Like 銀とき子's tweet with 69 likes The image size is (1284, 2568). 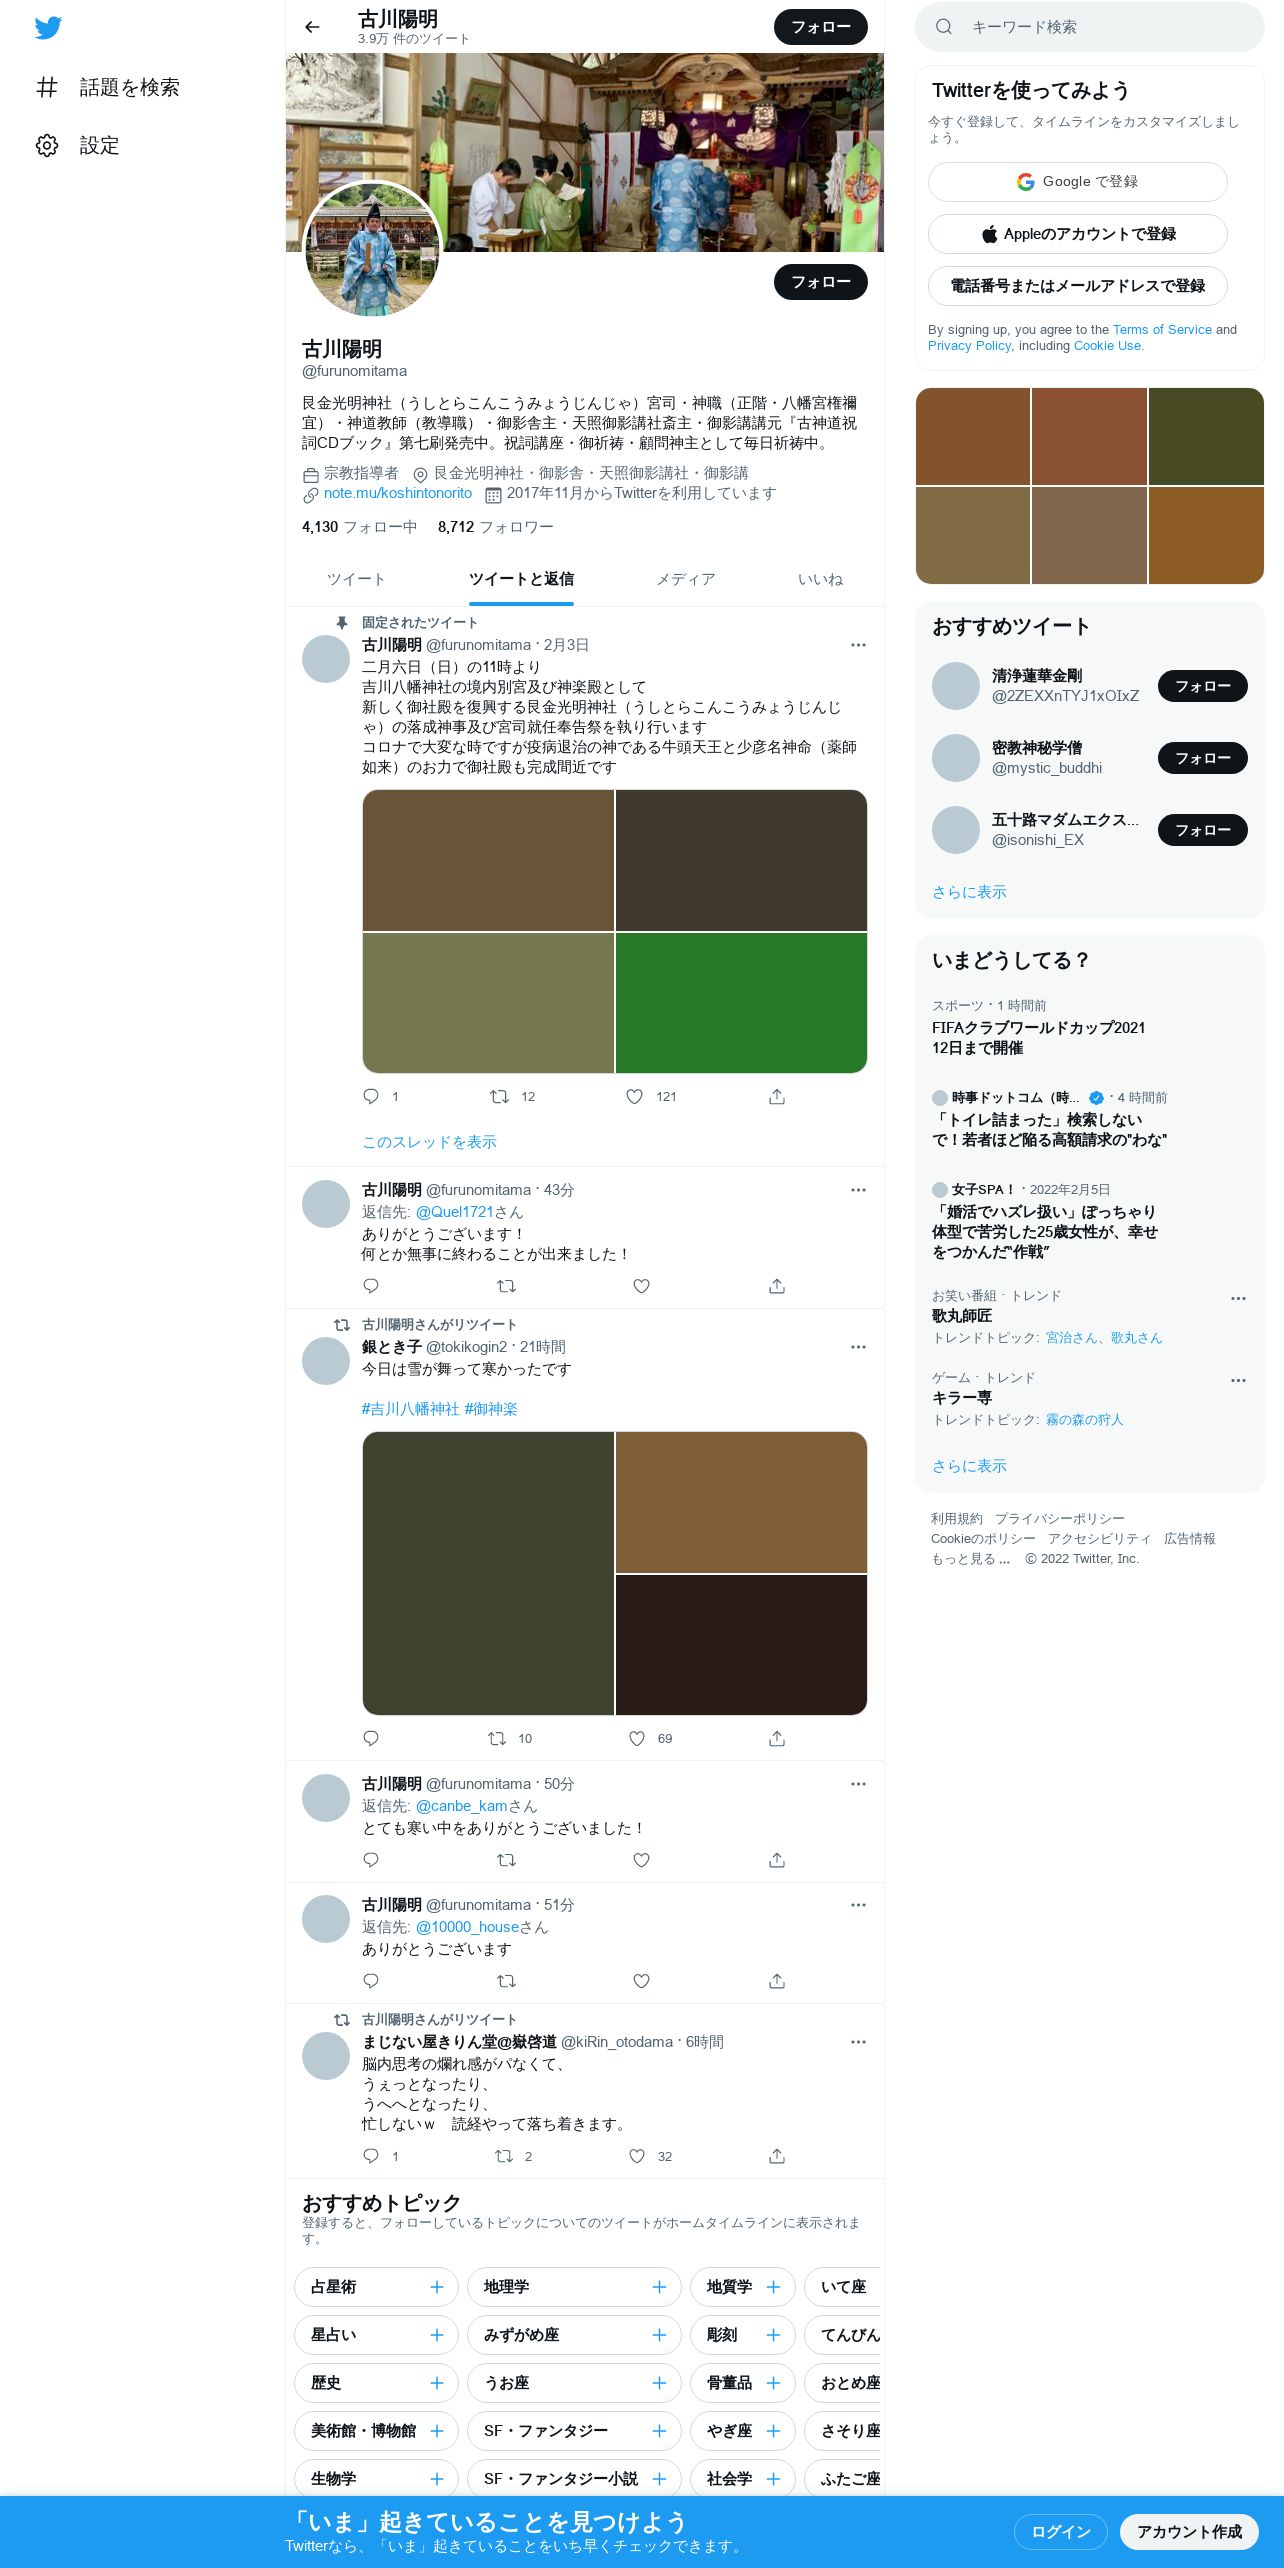[637, 1738]
